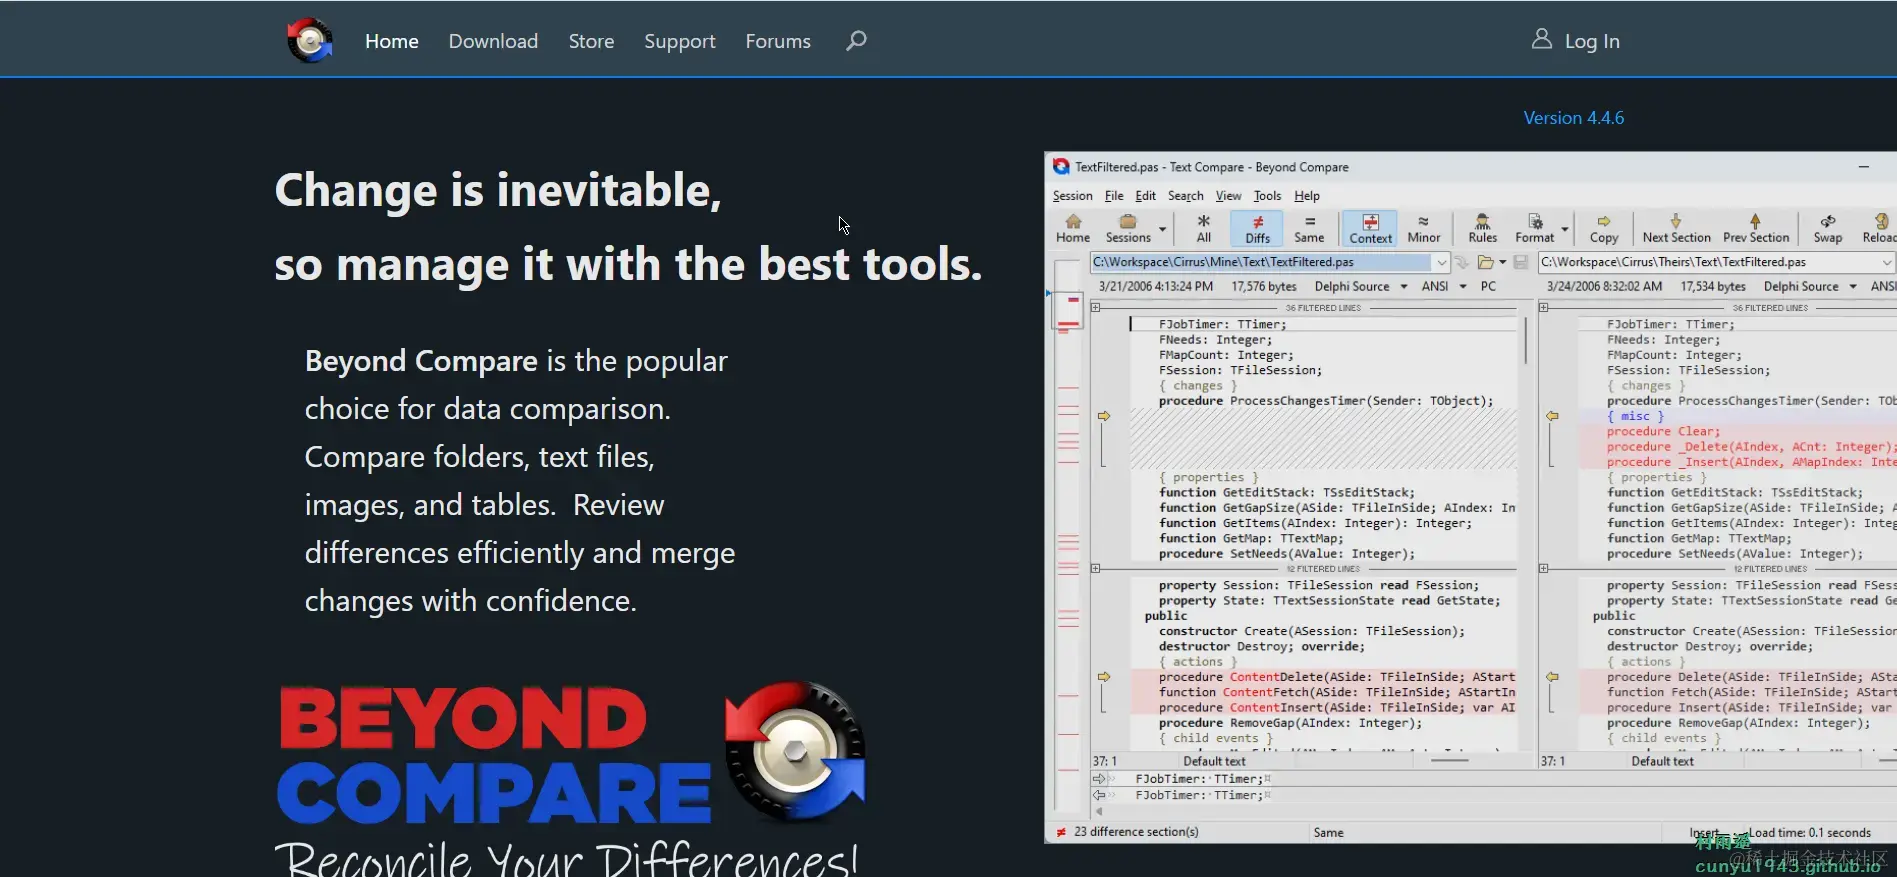1897x877 pixels.
Task: Click yellow arrow beside left ContentDelete line
Action: click(x=1104, y=677)
